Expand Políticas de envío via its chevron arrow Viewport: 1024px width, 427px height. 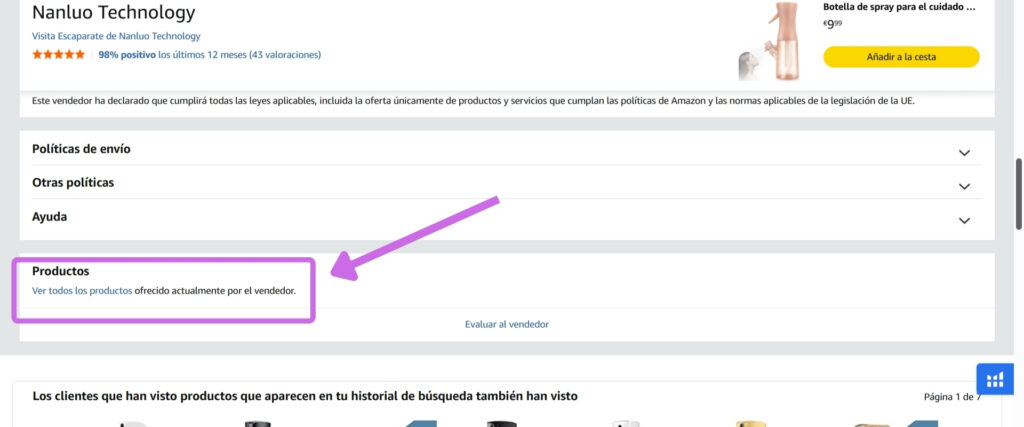click(x=964, y=152)
